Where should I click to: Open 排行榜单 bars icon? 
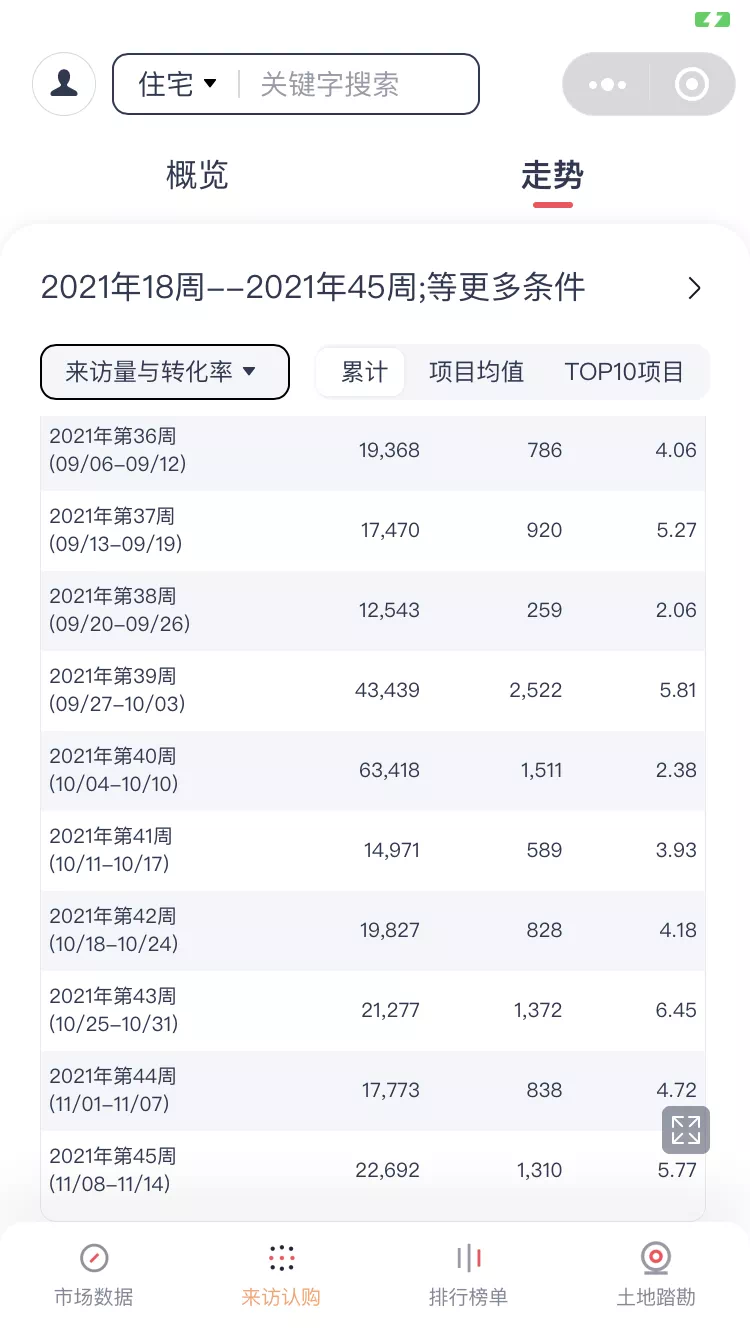468,1258
